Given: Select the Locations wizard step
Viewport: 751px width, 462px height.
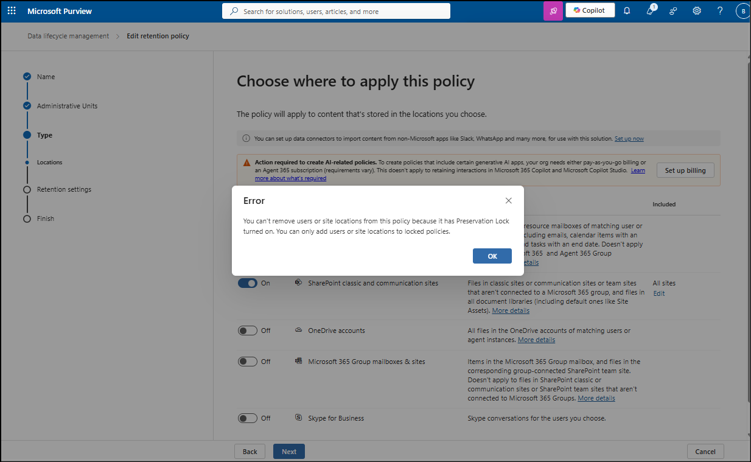Looking at the screenshot, I should pyautogui.click(x=49, y=162).
